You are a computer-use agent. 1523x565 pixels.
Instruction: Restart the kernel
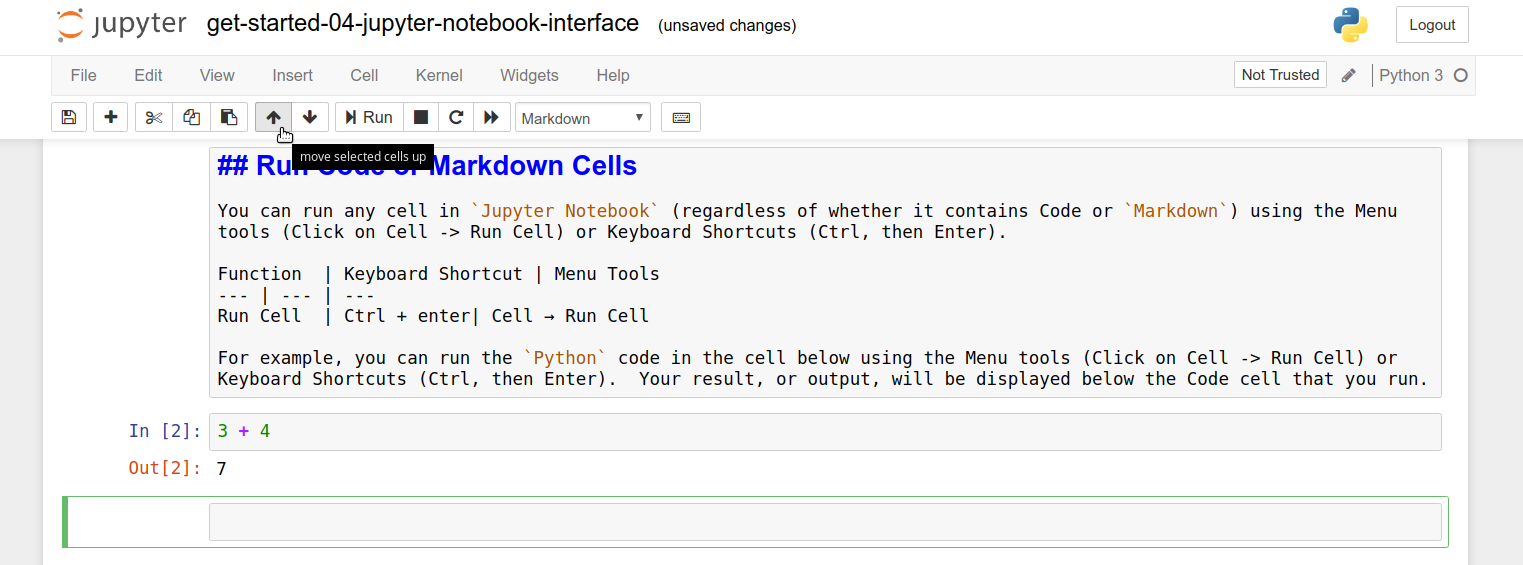[x=456, y=117]
